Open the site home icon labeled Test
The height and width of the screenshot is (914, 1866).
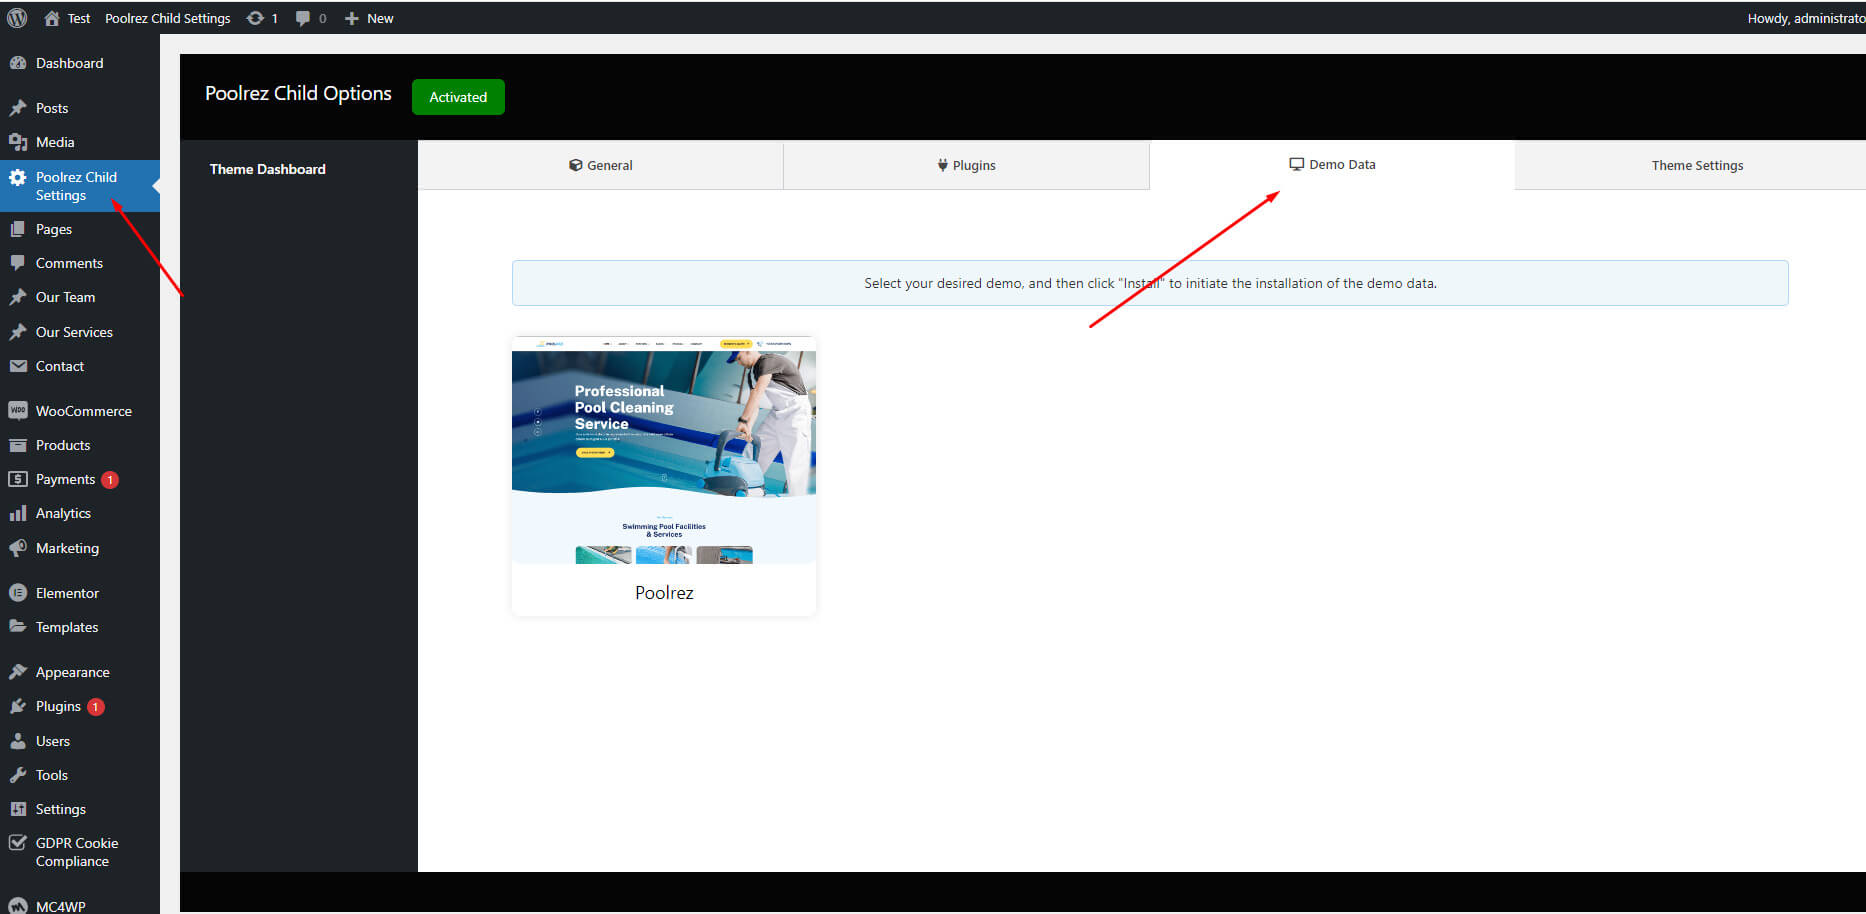52,18
